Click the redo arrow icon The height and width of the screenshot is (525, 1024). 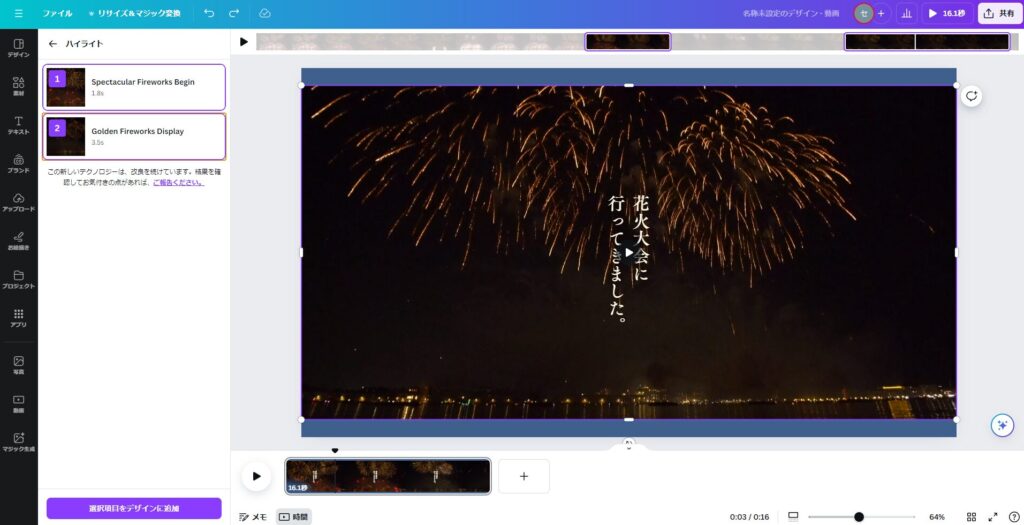point(234,14)
